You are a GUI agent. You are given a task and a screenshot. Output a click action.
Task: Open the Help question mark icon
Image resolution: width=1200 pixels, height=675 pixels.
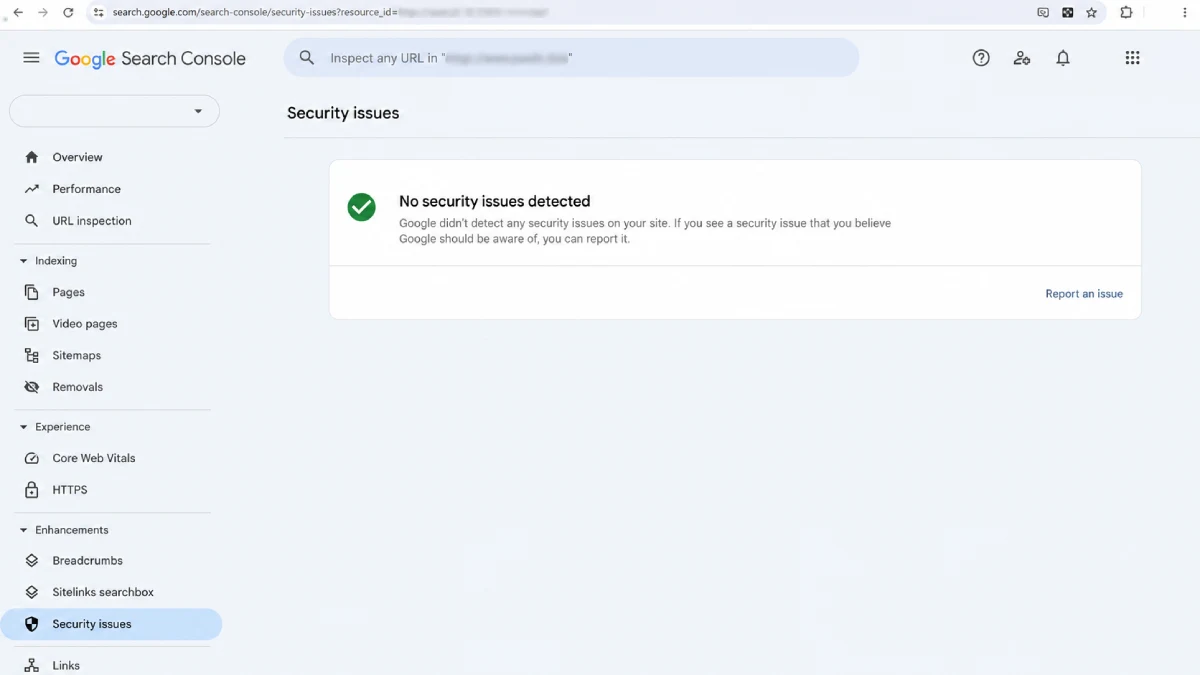tap(981, 58)
